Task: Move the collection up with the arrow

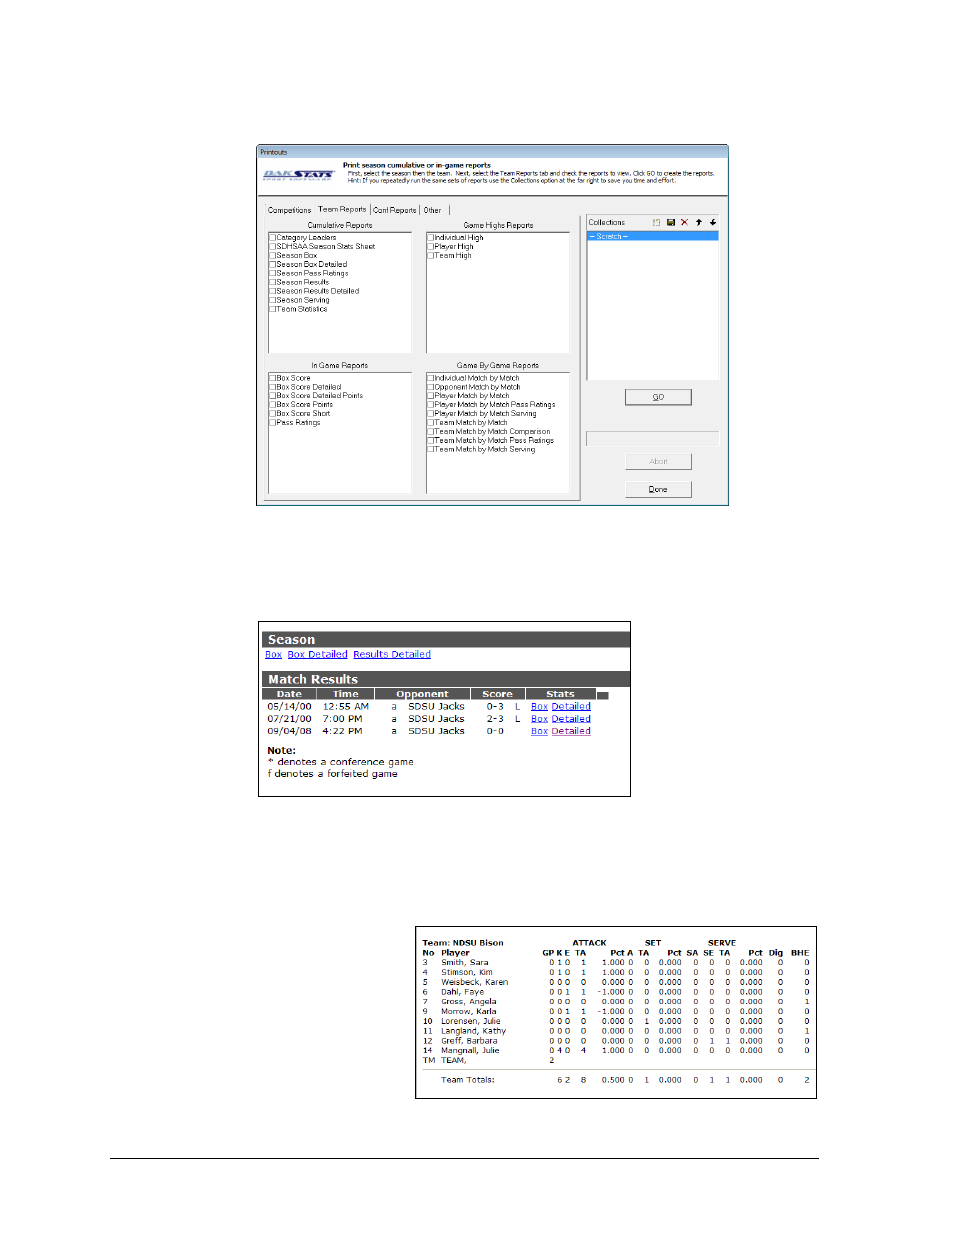Action: pyautogui.click(x=699, y=223)
